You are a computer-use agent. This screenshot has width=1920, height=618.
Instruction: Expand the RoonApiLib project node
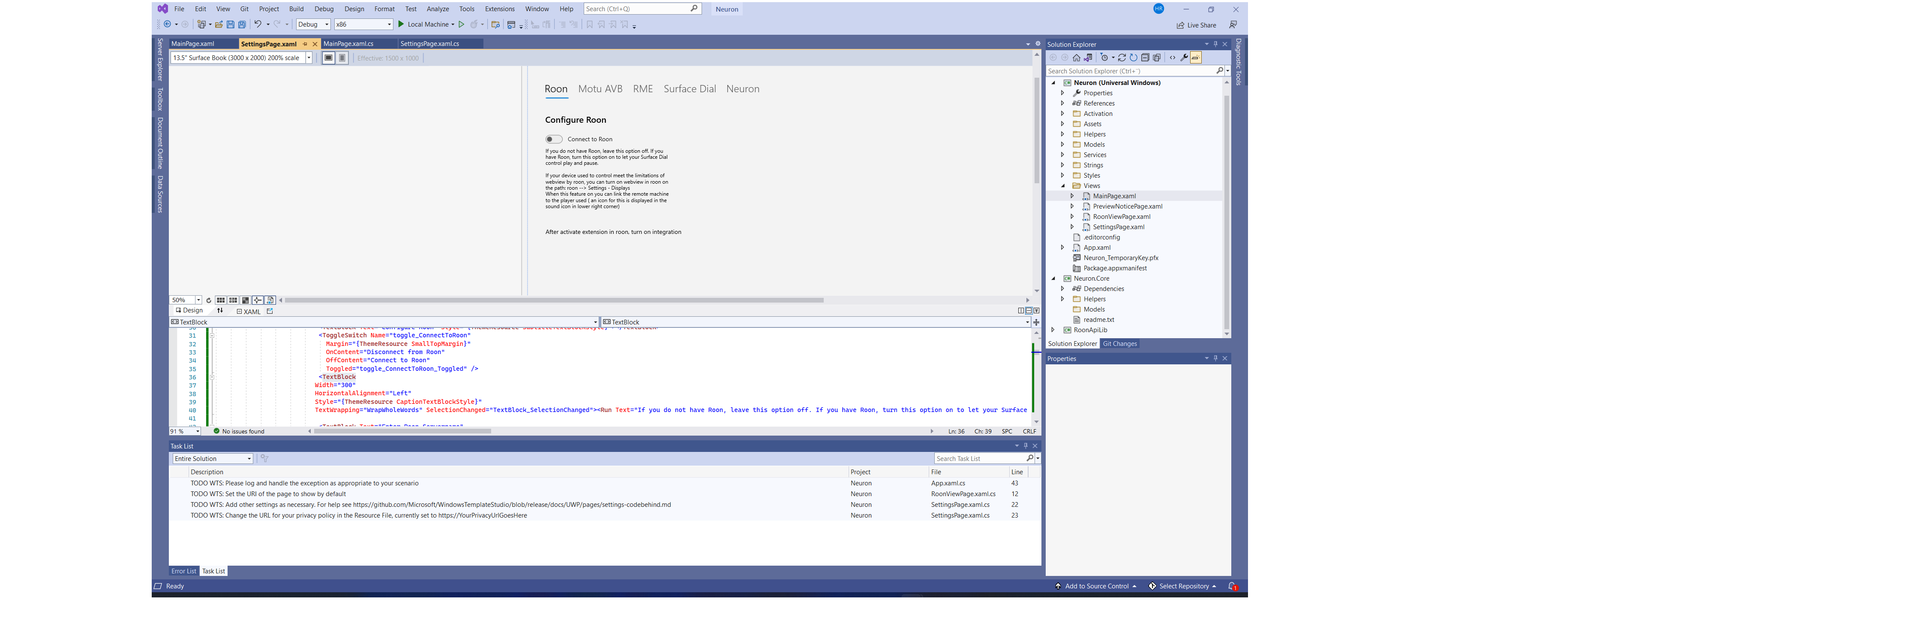[1053, 330]
